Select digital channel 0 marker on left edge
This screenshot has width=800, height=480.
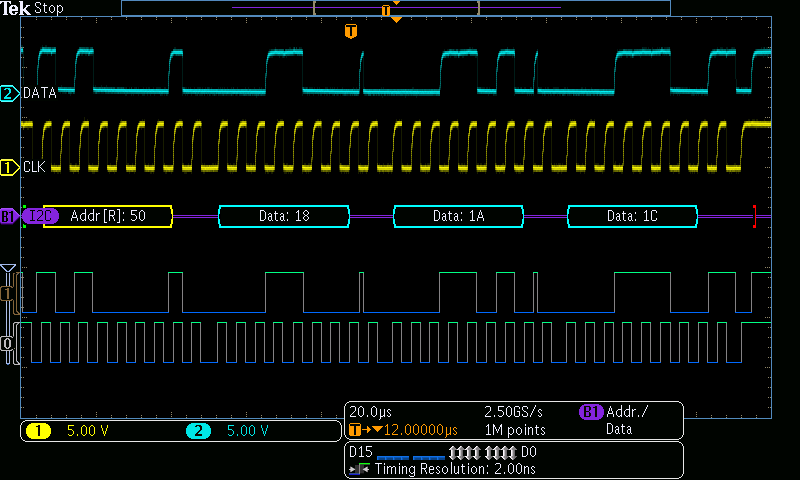7,343
